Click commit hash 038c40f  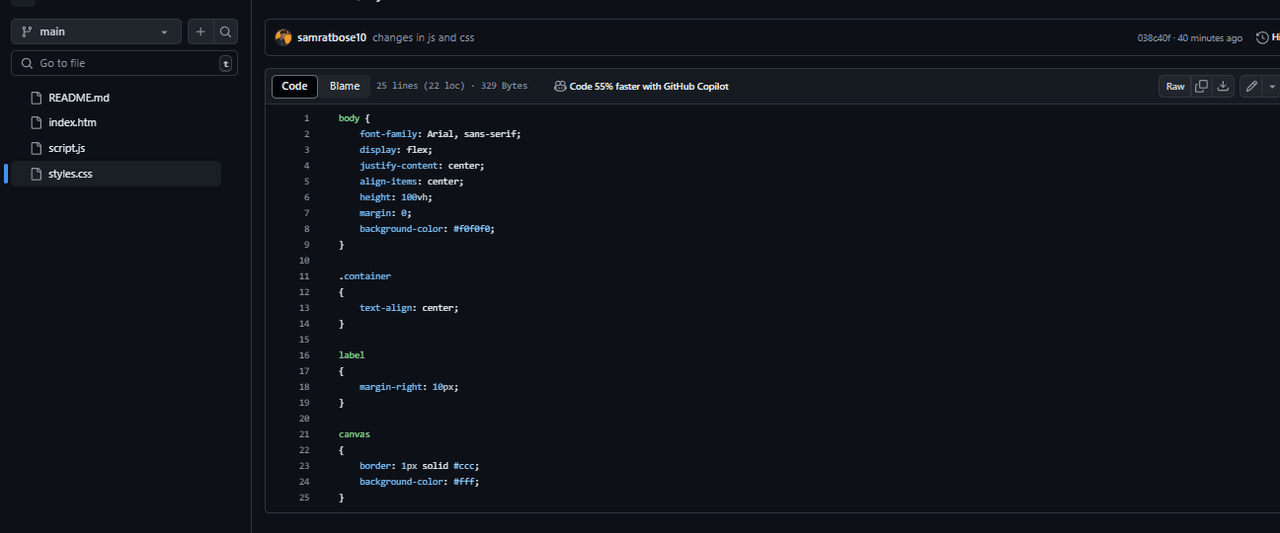tap(1153, 38)
